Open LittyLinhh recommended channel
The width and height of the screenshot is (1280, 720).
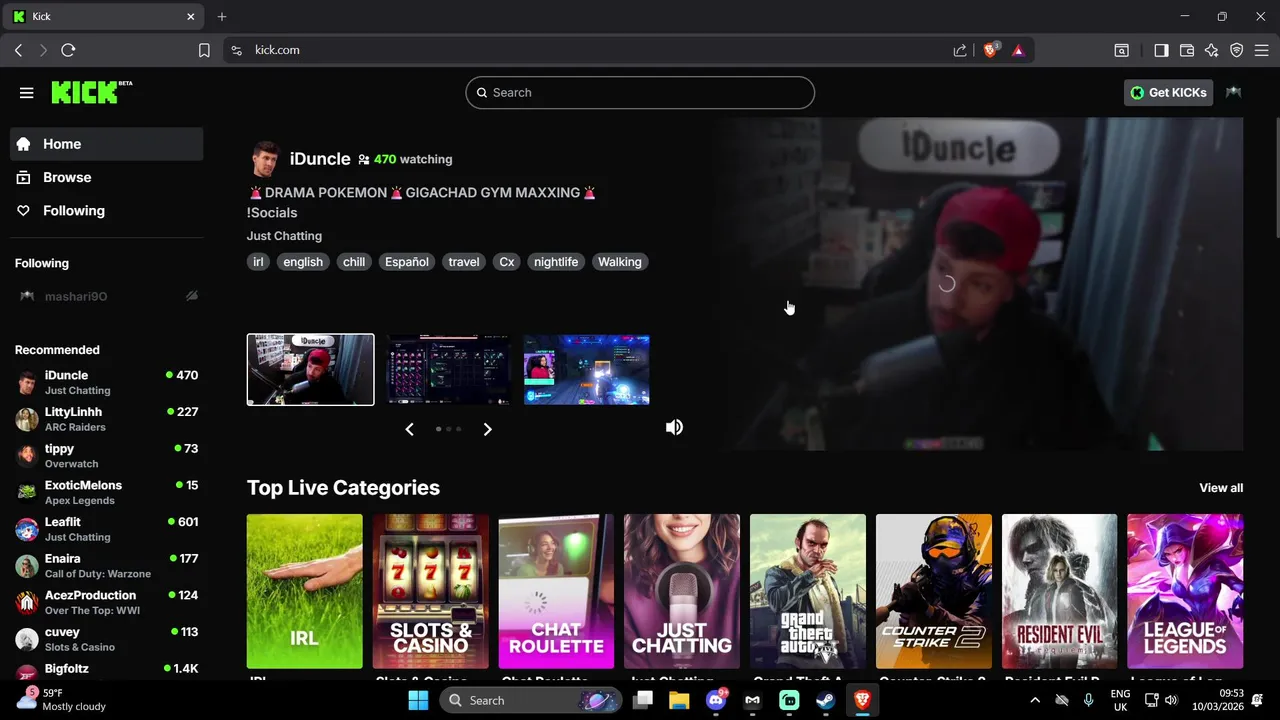tap(106, 419)
